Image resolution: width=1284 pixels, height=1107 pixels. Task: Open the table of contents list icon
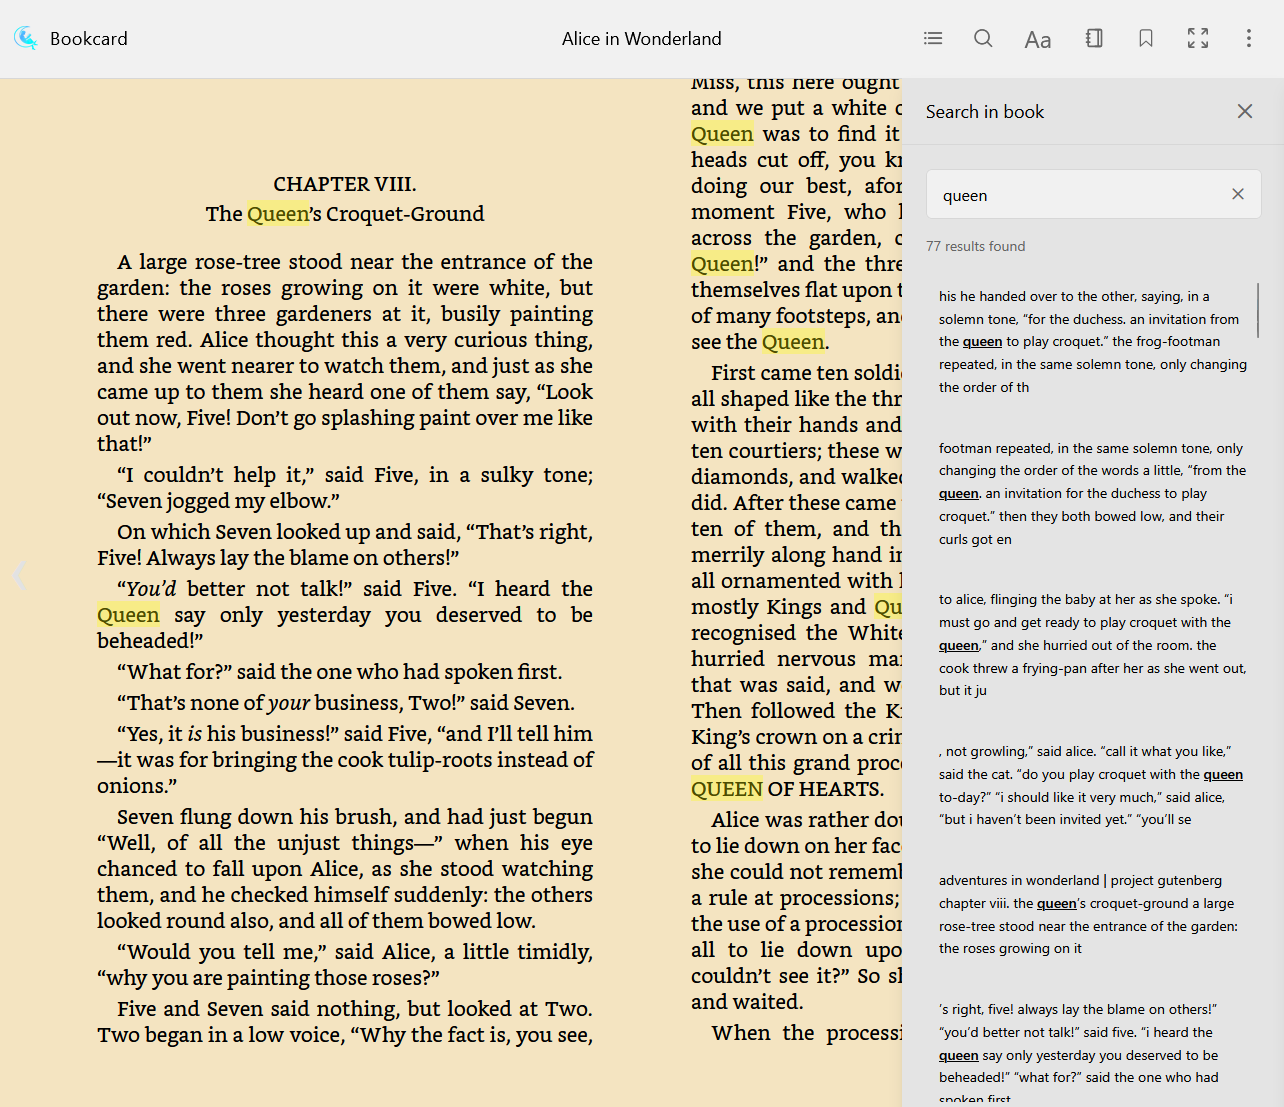(933, 38)
